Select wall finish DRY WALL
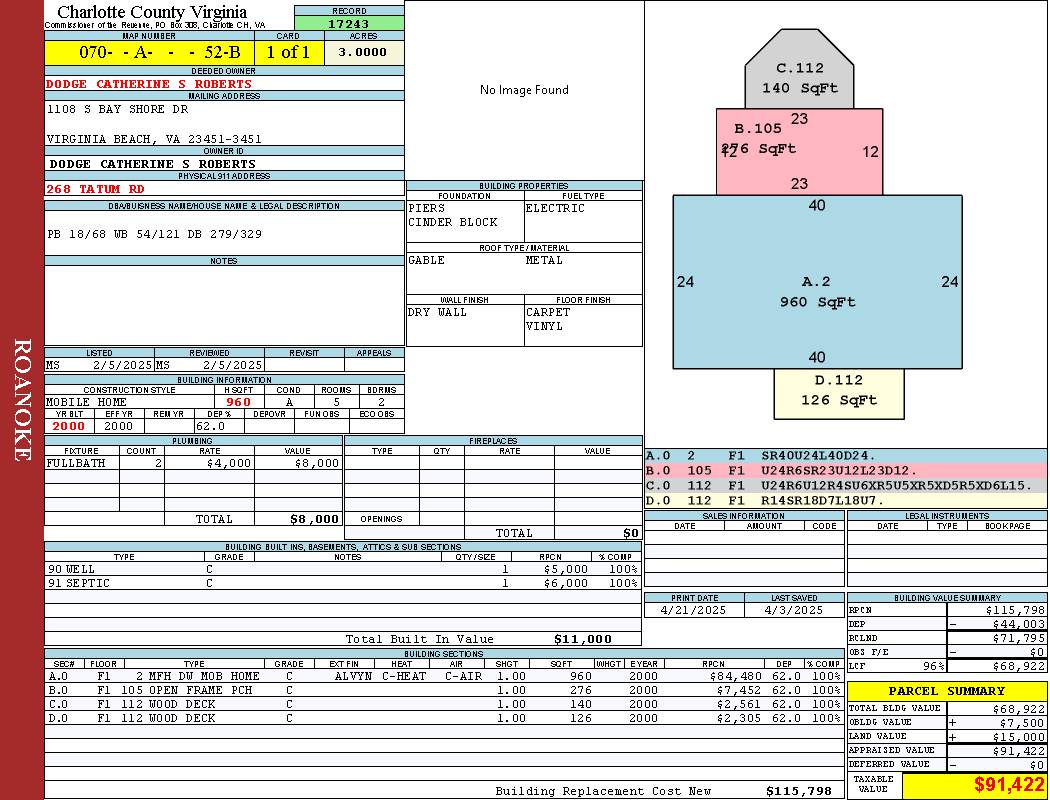 437,312
